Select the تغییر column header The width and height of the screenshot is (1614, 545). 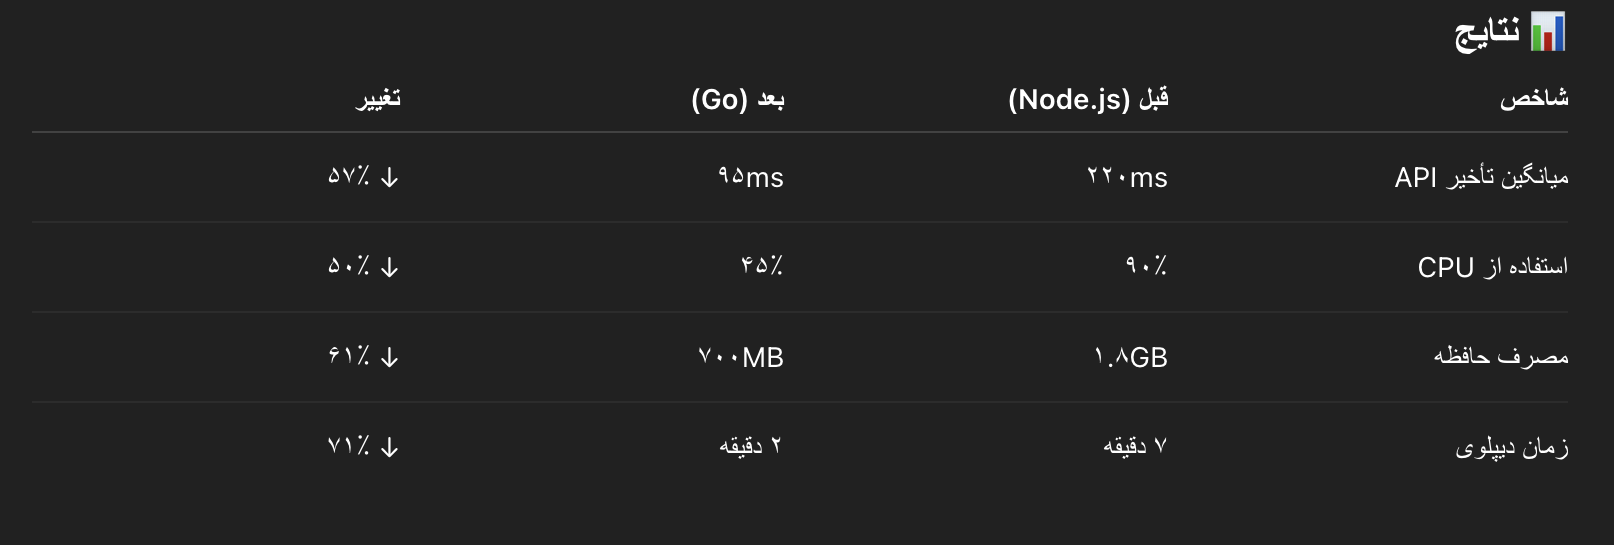click(378, 99)
